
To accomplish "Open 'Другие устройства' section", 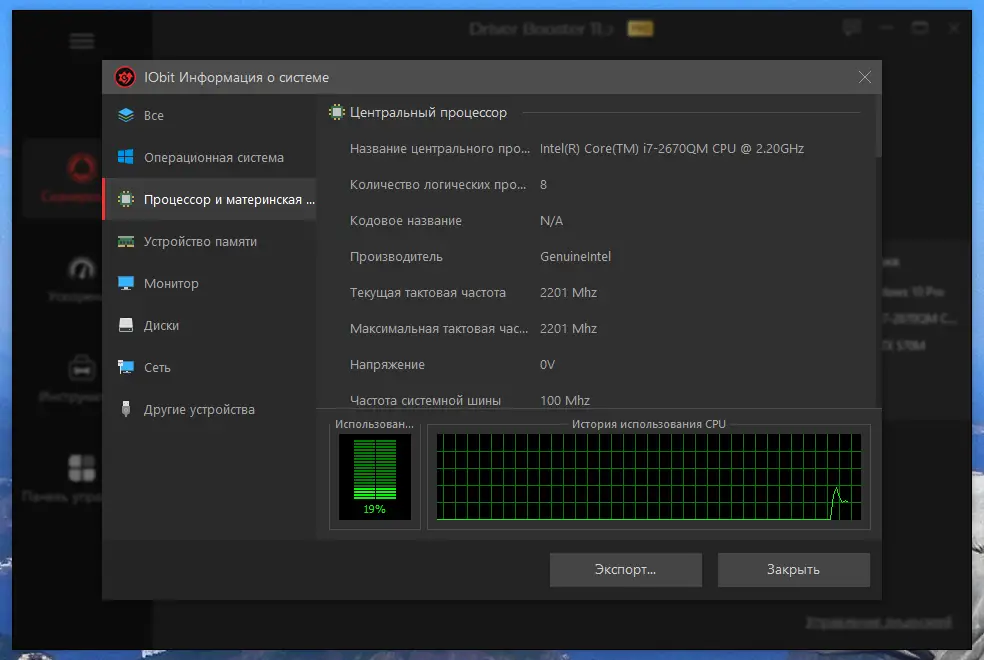I will pyautogui.click(x=209, y=410).
